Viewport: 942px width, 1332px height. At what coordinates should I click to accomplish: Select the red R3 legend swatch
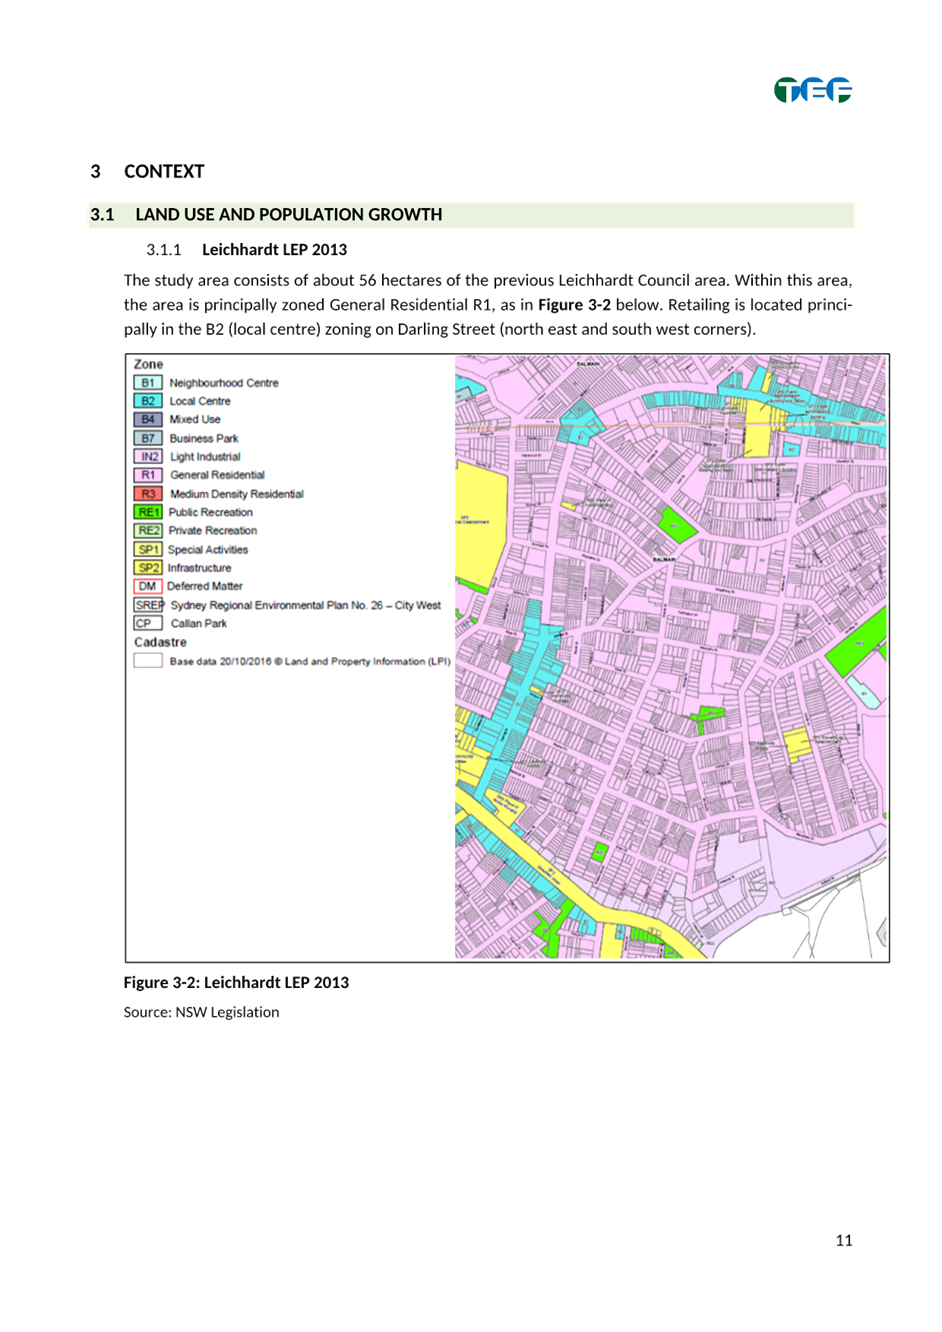(x=148, y=493)
